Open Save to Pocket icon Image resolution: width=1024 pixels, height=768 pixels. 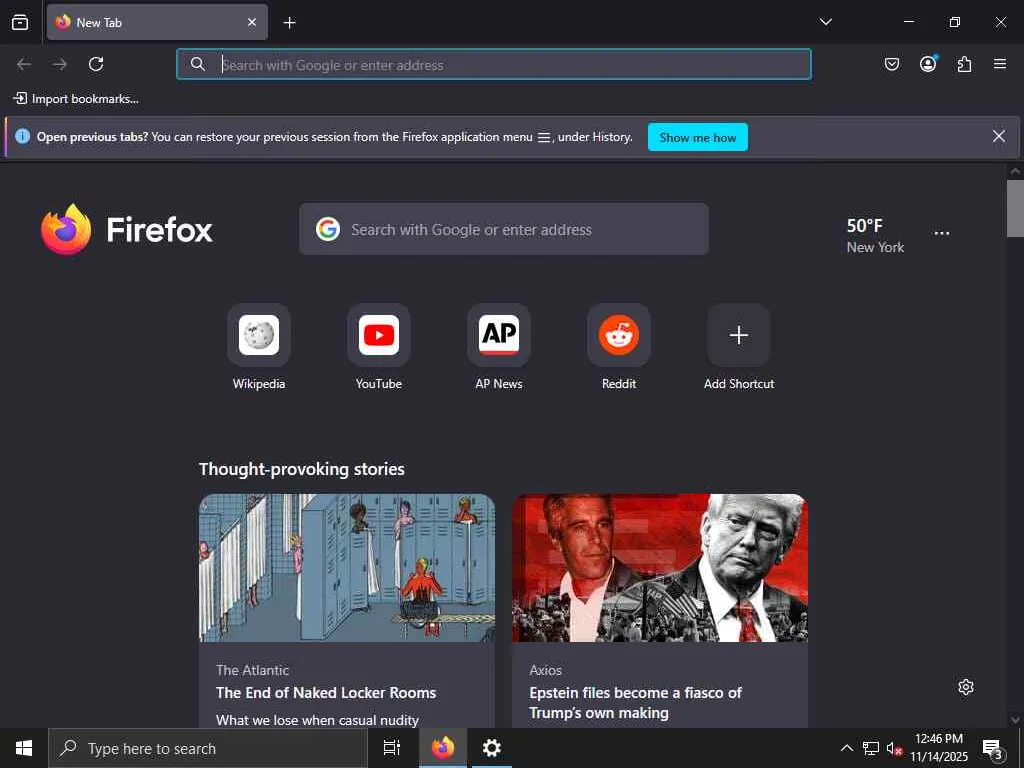point(891,64)
